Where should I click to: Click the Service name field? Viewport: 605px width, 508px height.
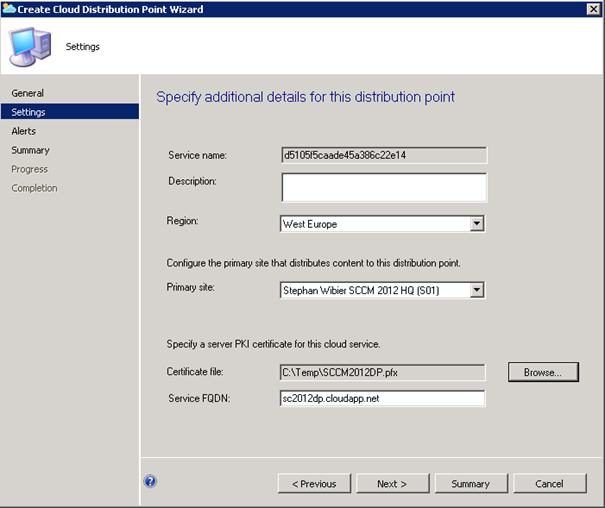tap(383, 155)
